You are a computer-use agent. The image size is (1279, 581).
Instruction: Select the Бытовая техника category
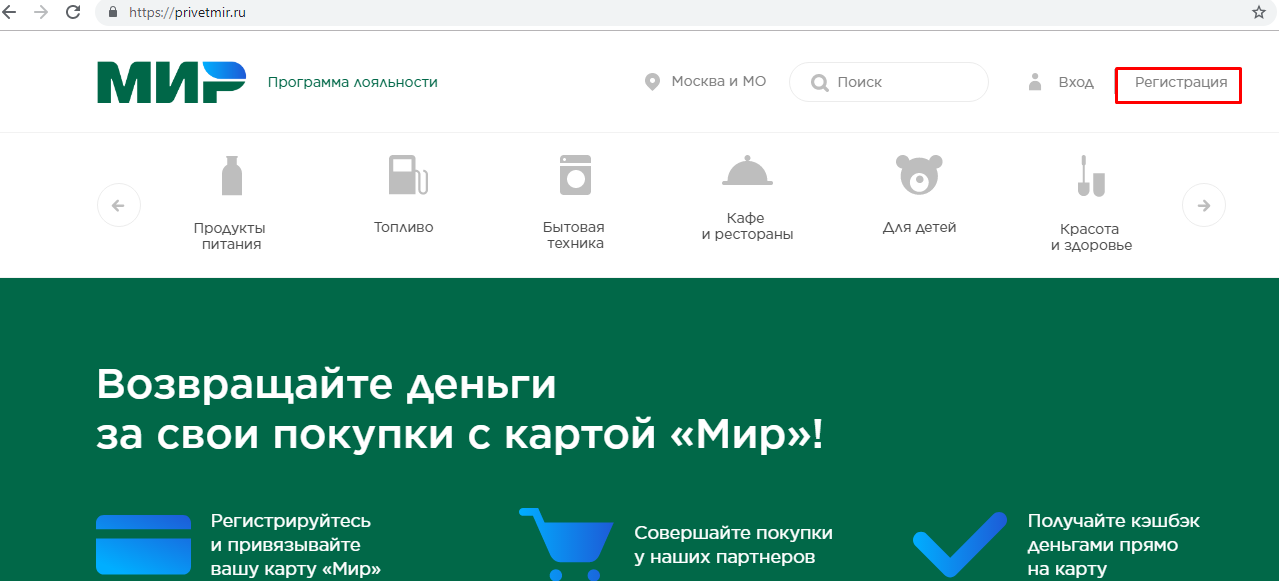pos(575,235)
